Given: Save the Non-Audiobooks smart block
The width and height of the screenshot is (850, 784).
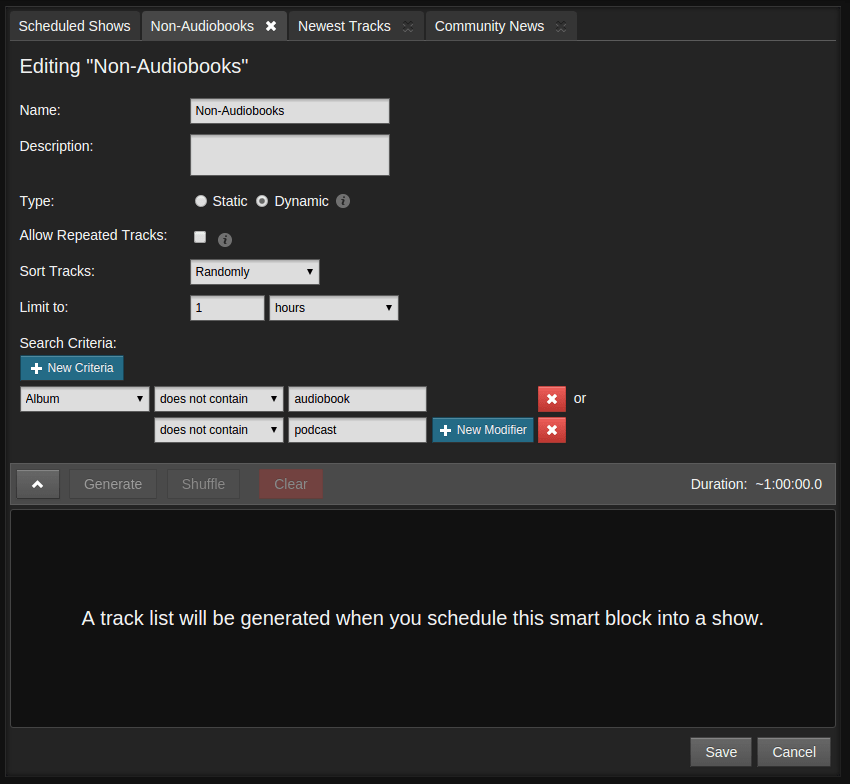Looking at the screenshot, I should click(x=720, y=751).
